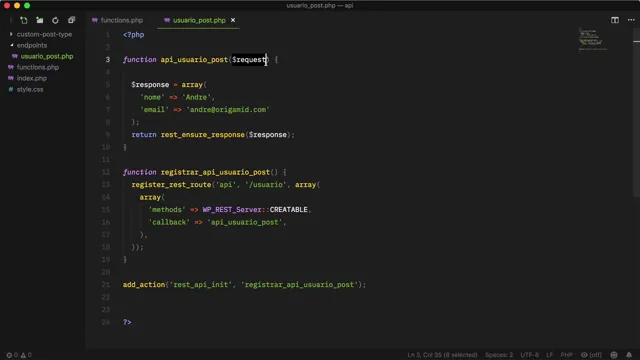Open the editor more actions menu
The image size is (640, 360).
(631, 20)
